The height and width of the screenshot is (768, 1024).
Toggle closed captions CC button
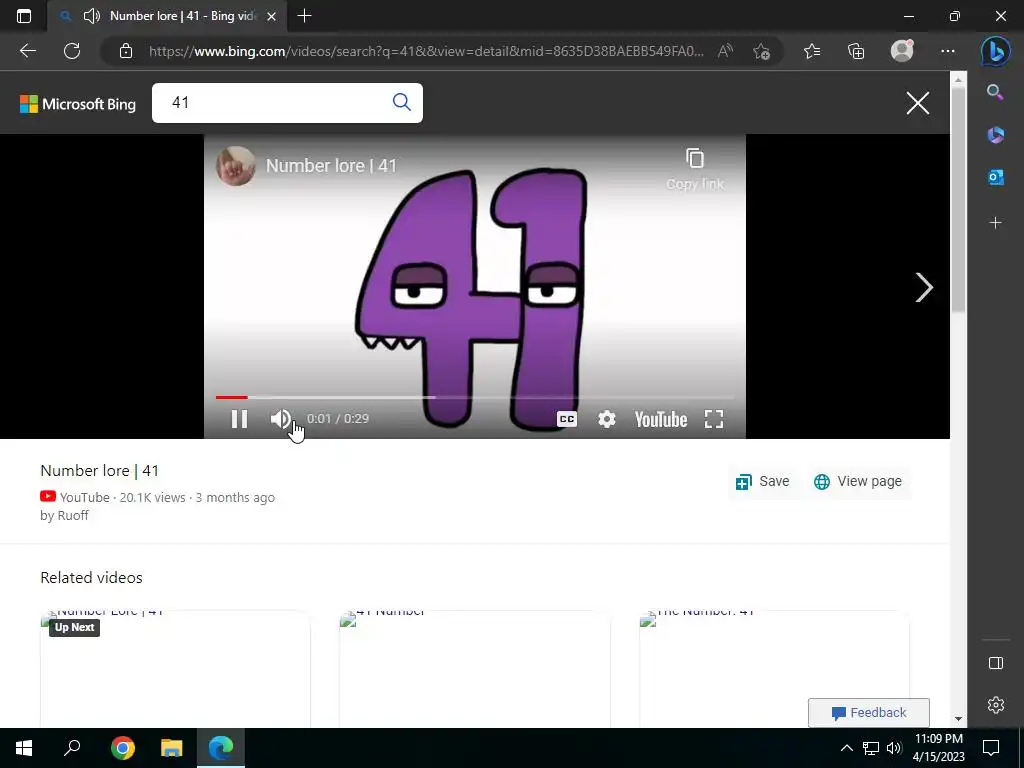point(567,419)
